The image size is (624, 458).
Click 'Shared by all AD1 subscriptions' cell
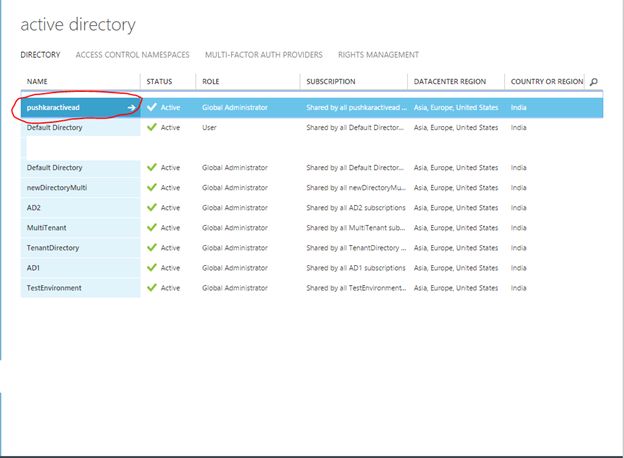click(x=356, y=268)
